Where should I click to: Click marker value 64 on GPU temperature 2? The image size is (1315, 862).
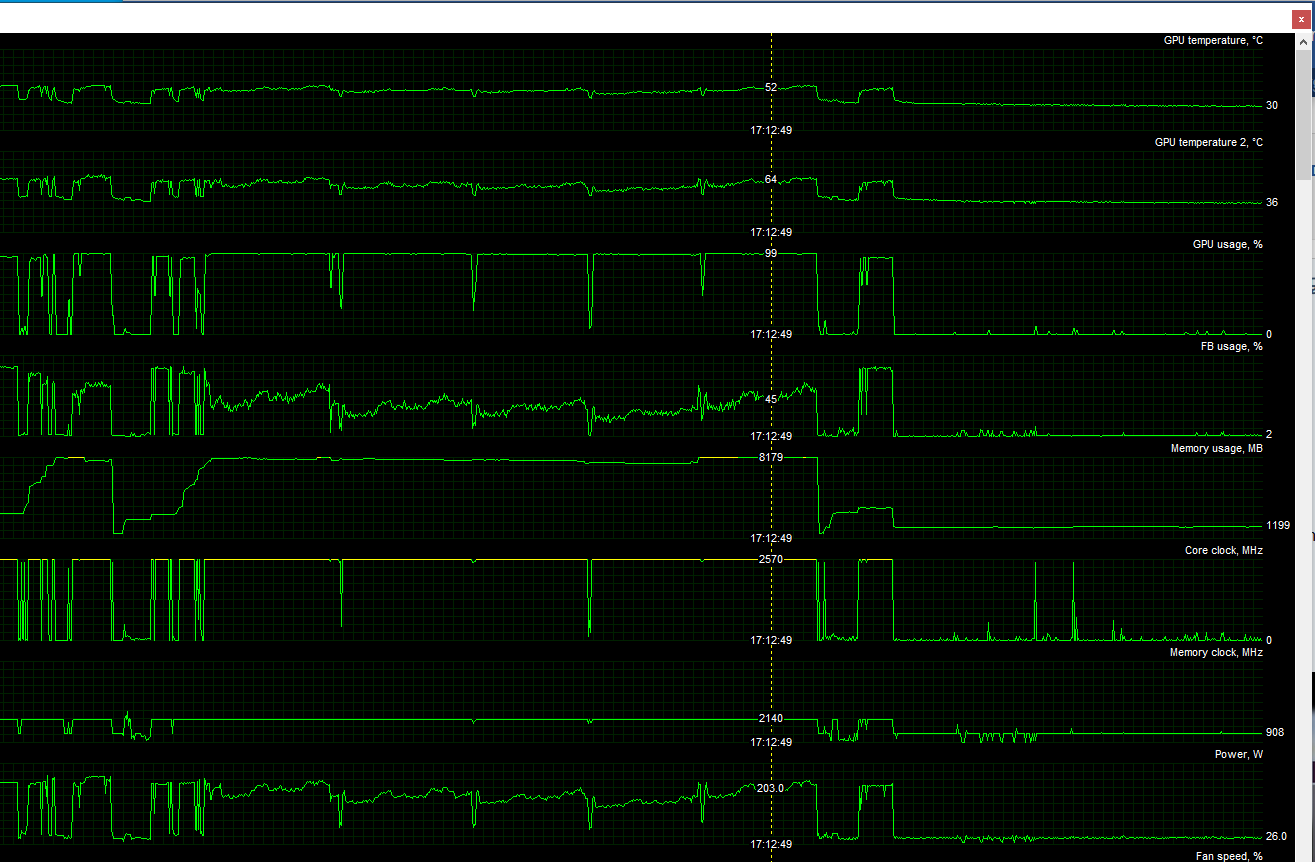pos(771,180)
